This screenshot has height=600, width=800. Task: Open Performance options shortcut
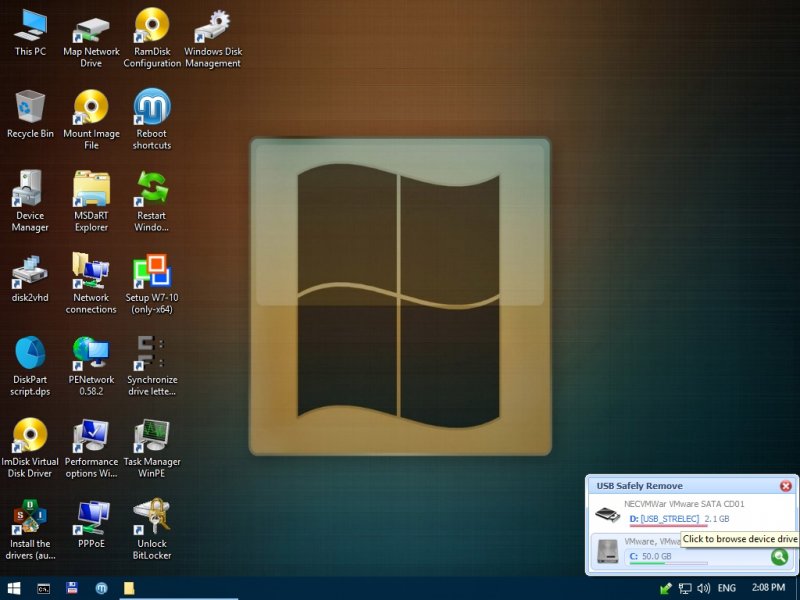pyautogui.click(x=91, y=448)
